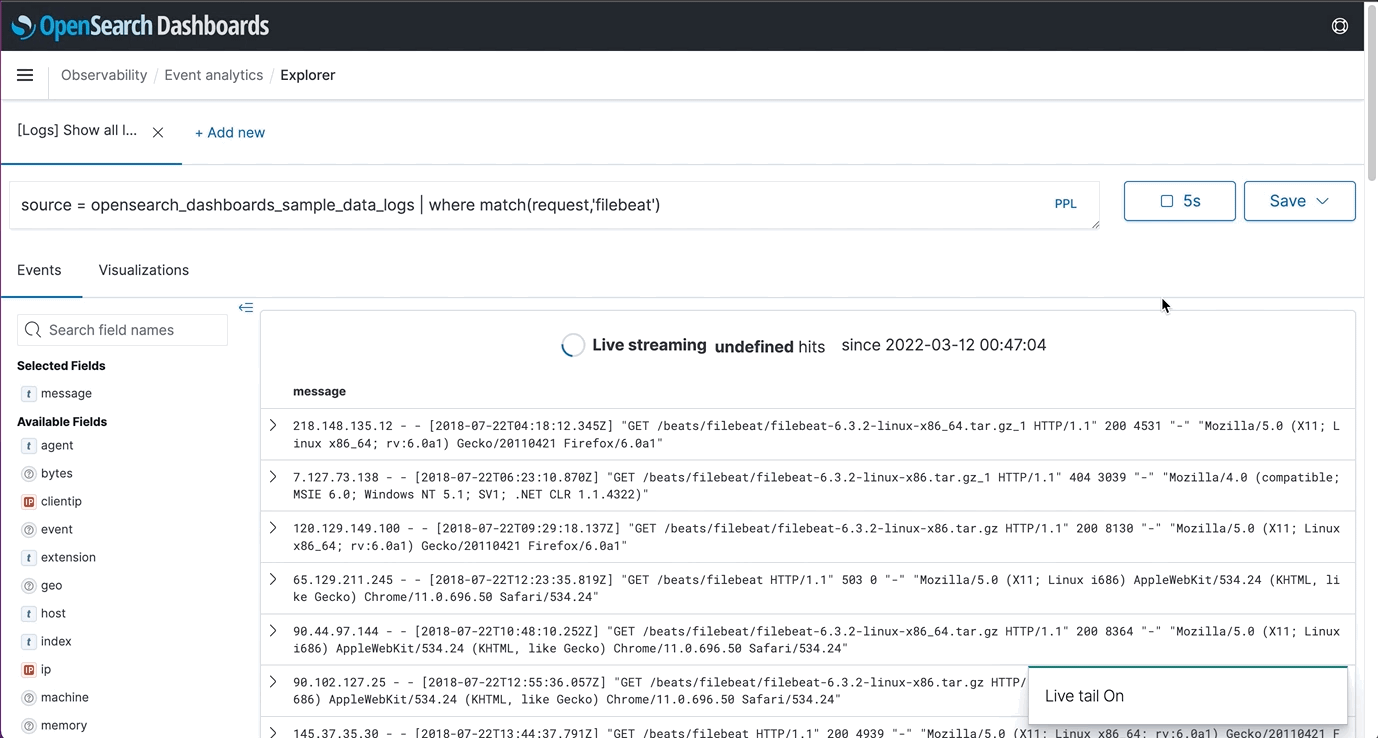Screen dimensions: 1378x738
Task: Click the Explorer breadcrumb
Action: 308,75
